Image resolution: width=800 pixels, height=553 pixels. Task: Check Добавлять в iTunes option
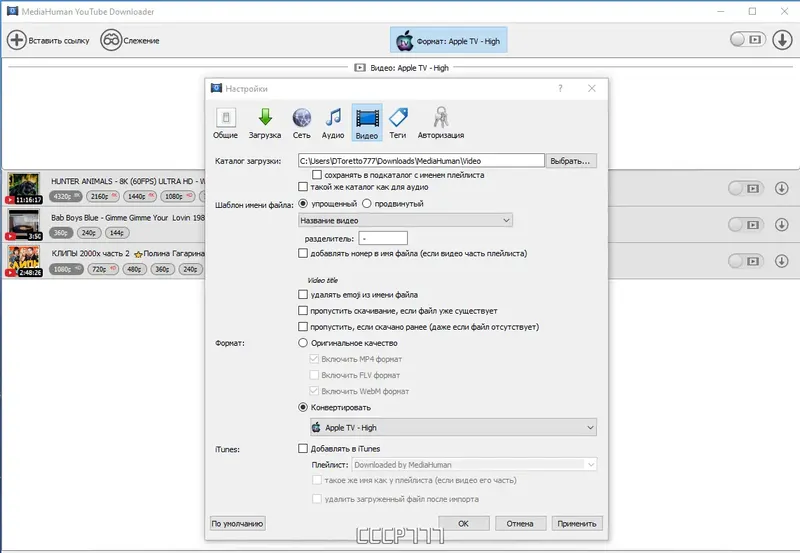303,448
